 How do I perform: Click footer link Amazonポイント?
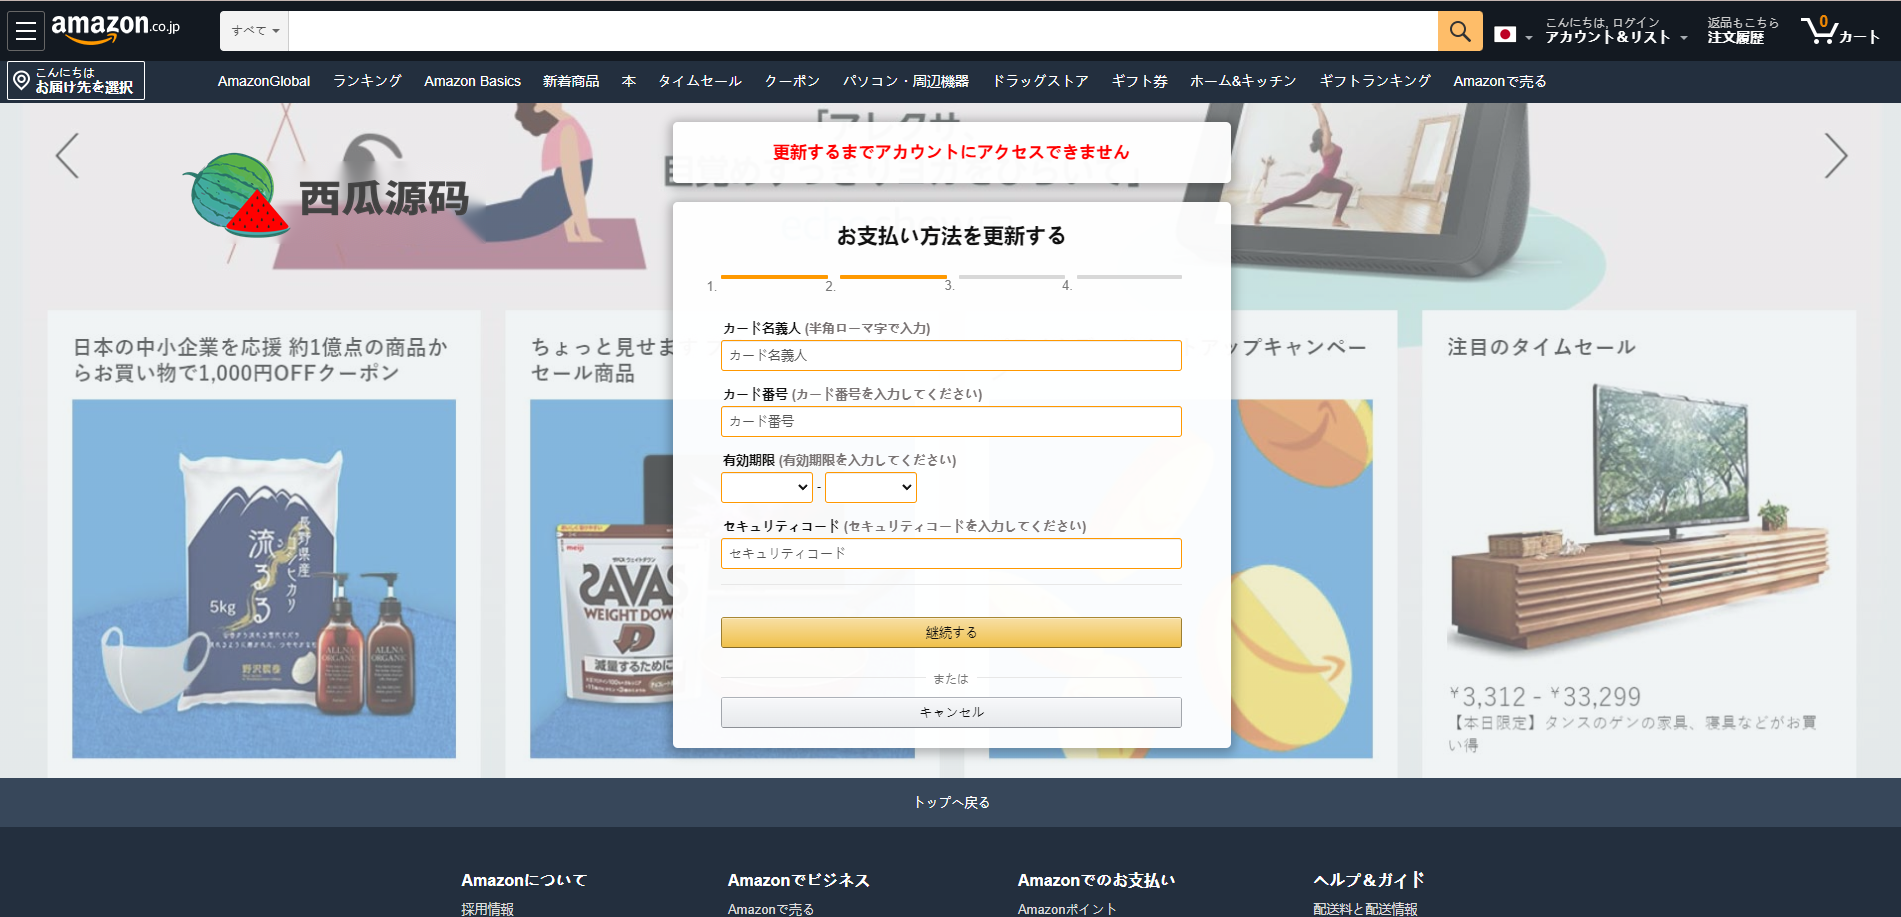(x=1066, y=909)
